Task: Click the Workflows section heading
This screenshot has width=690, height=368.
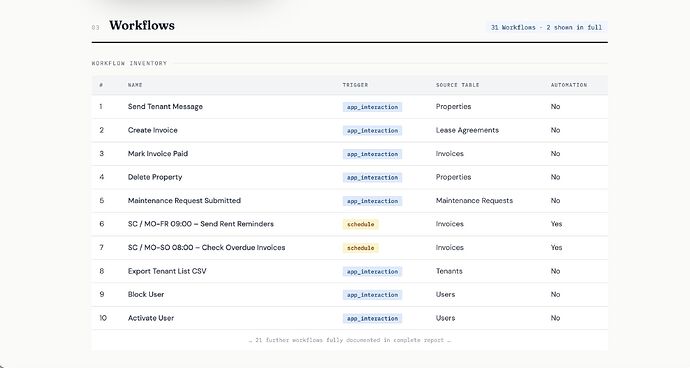Action: (142, 26)
